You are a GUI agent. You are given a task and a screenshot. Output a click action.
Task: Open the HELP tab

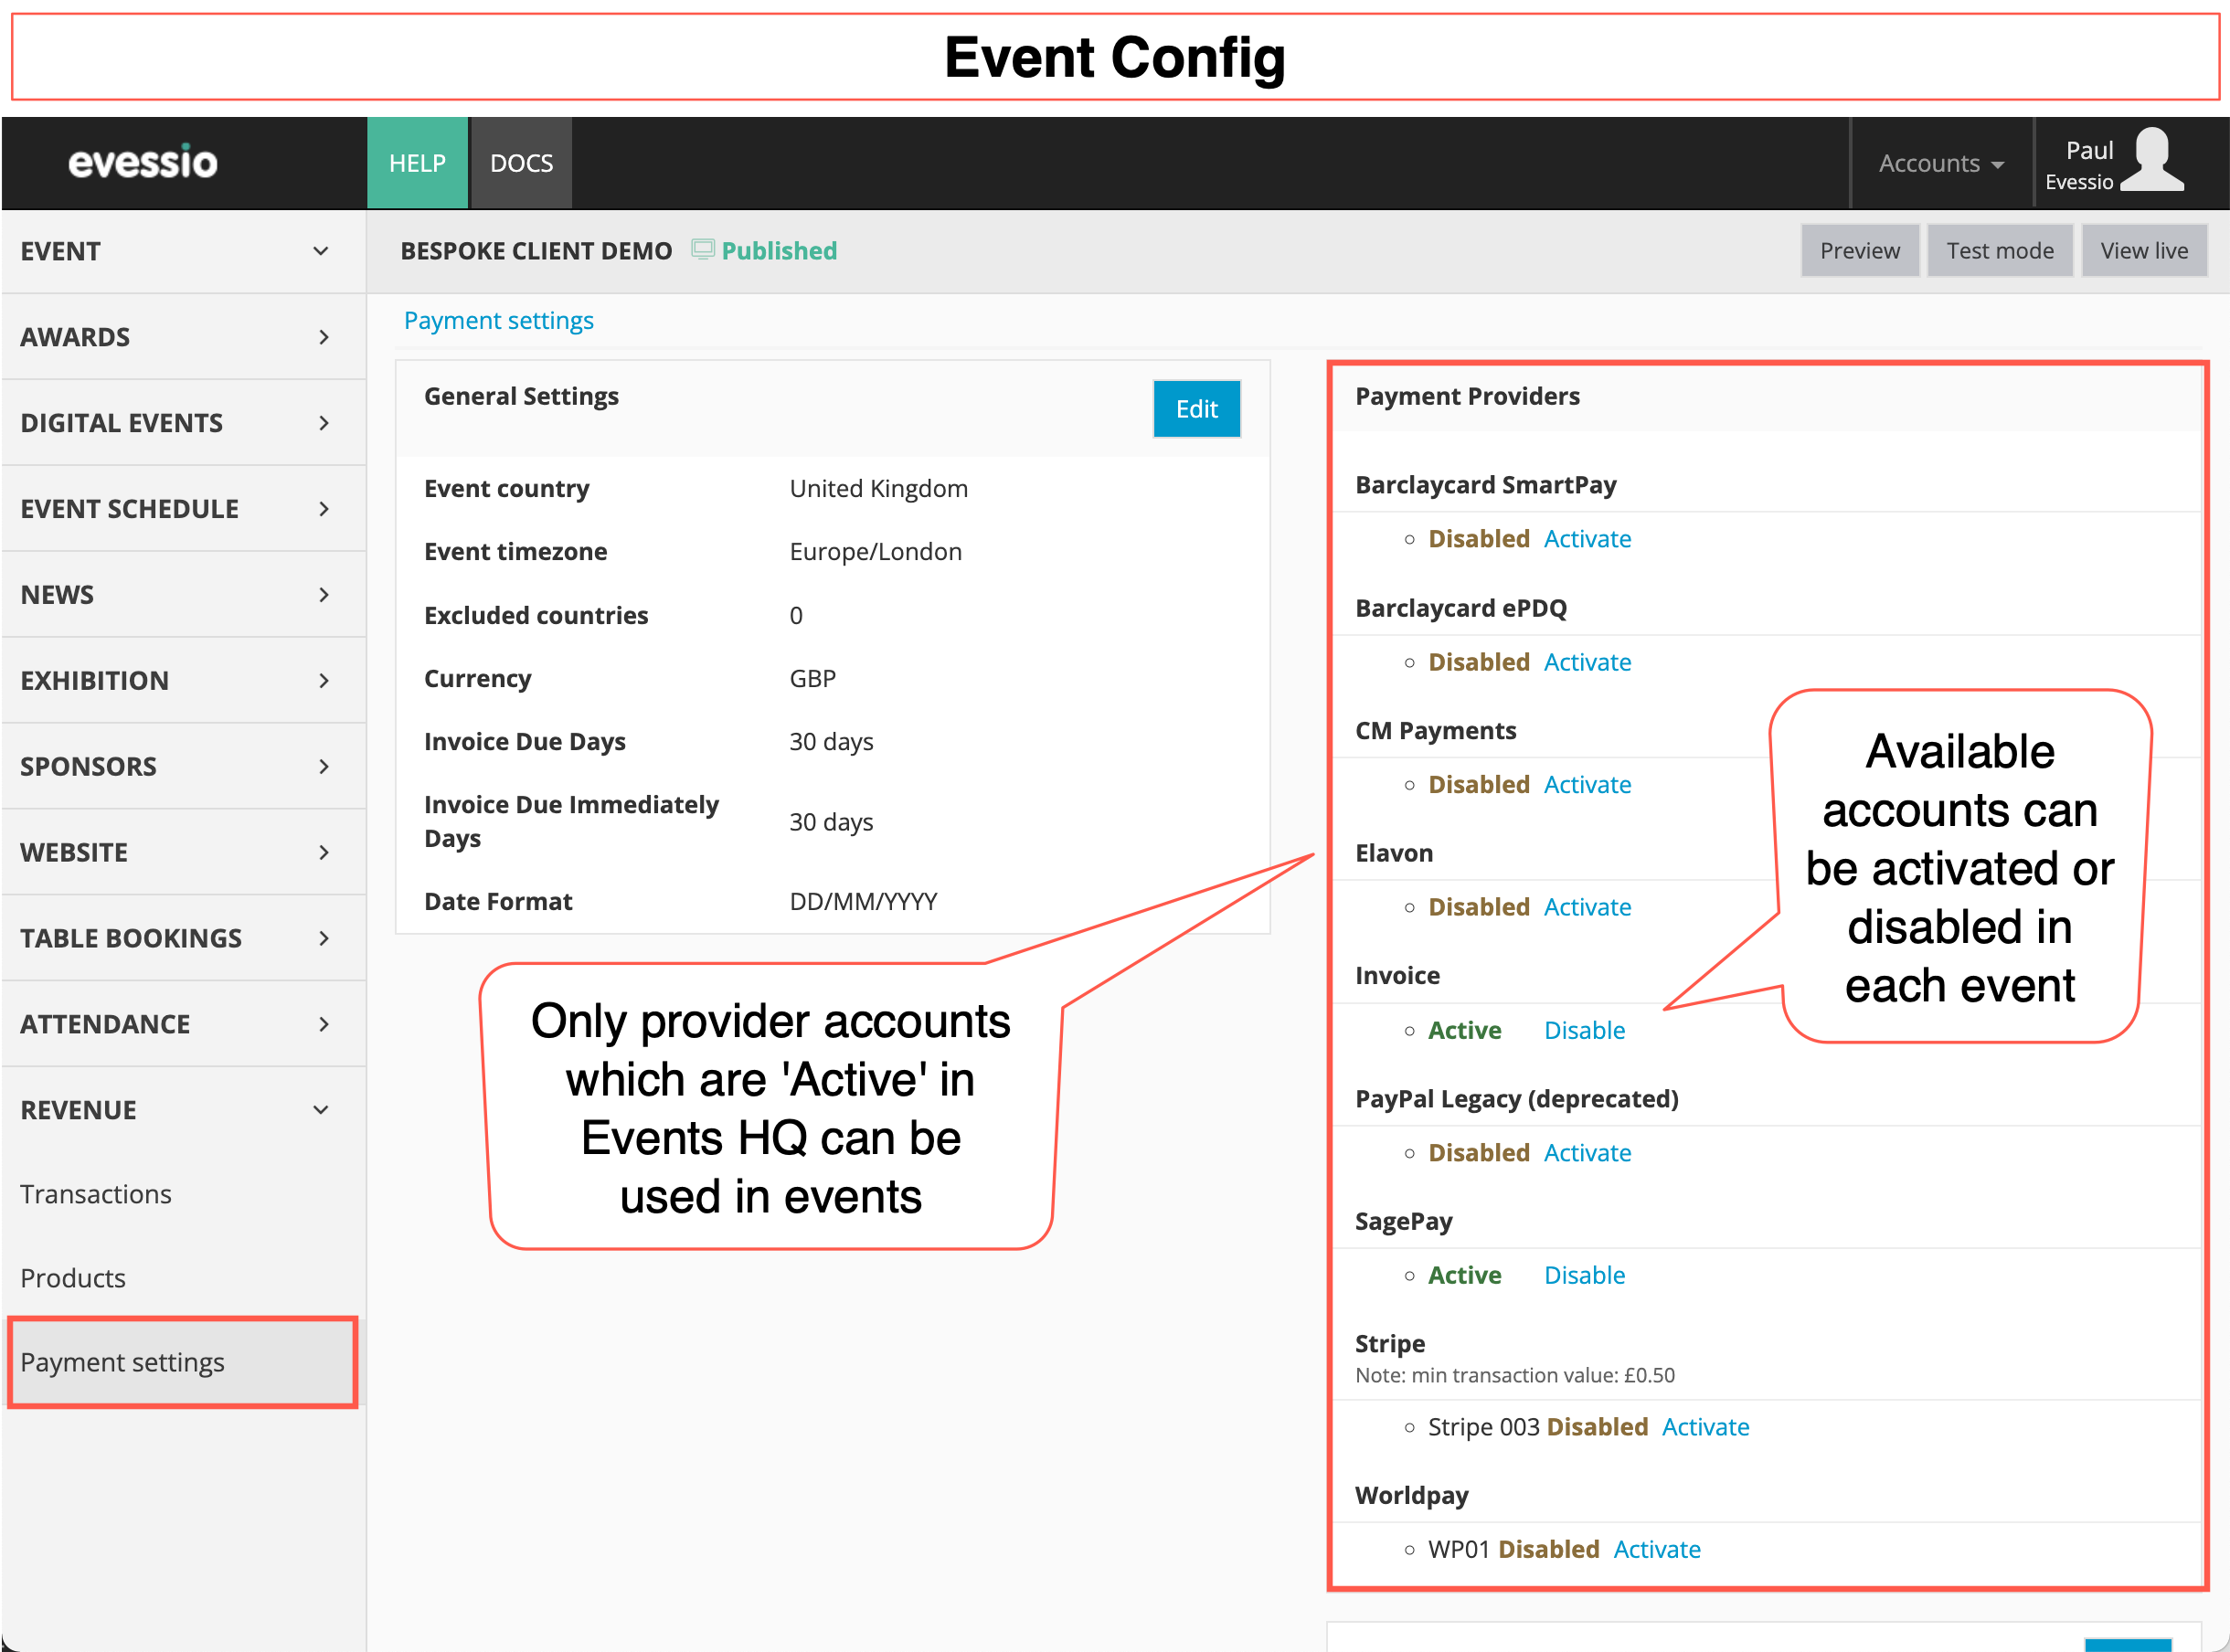(417, 162)
